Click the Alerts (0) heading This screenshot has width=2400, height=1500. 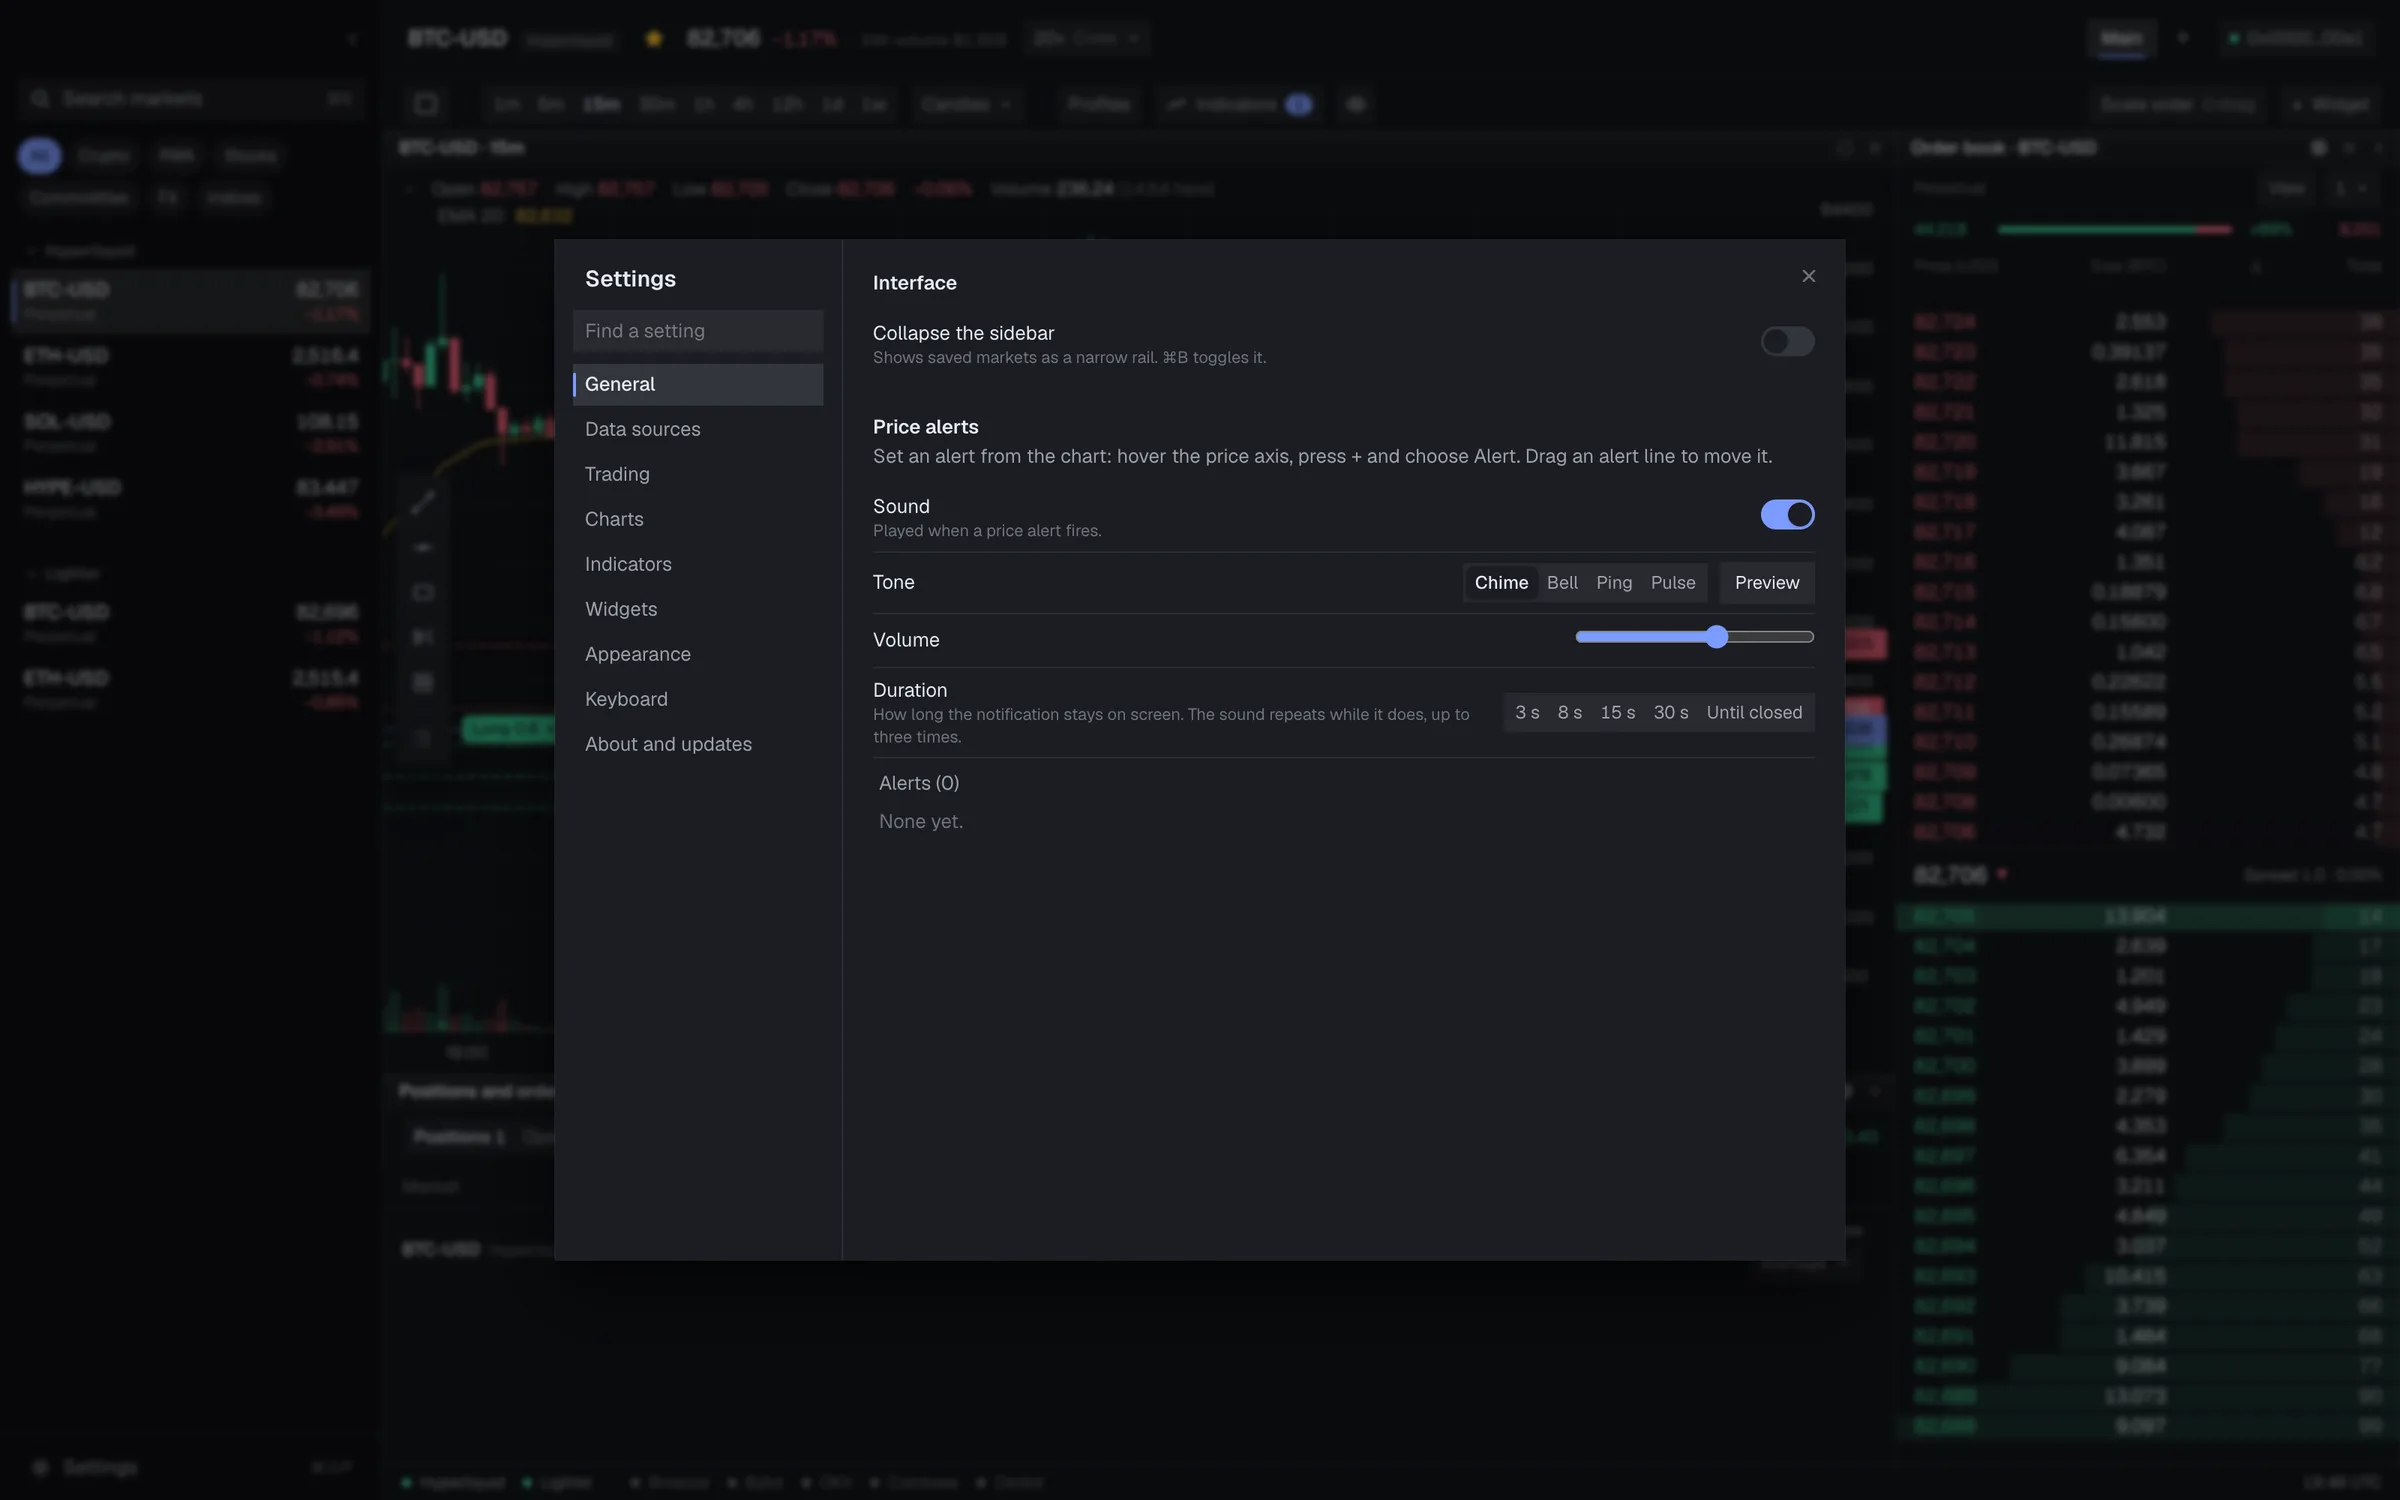point(919,783)
